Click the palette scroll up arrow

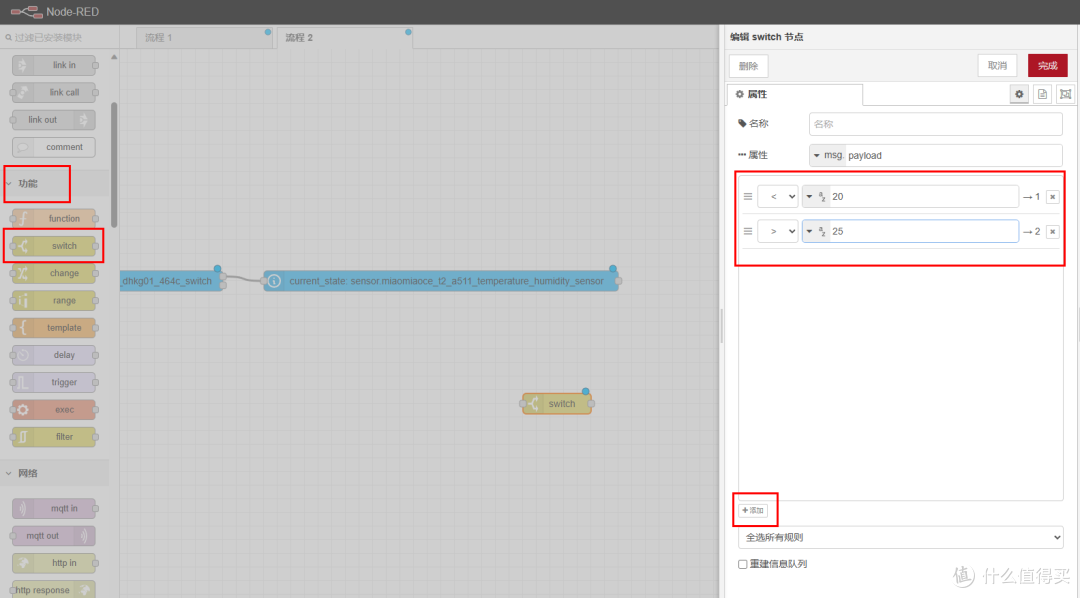[114, 57]
